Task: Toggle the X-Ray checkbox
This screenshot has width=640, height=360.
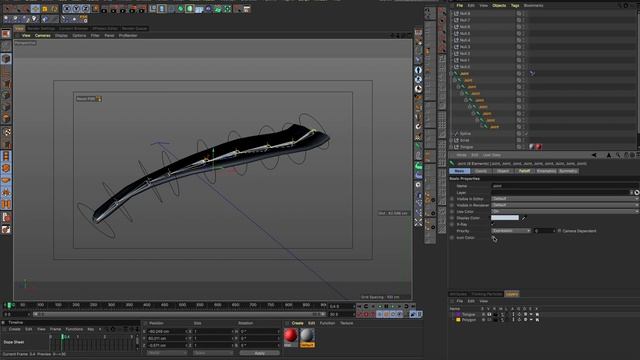Action: point(493,224)
